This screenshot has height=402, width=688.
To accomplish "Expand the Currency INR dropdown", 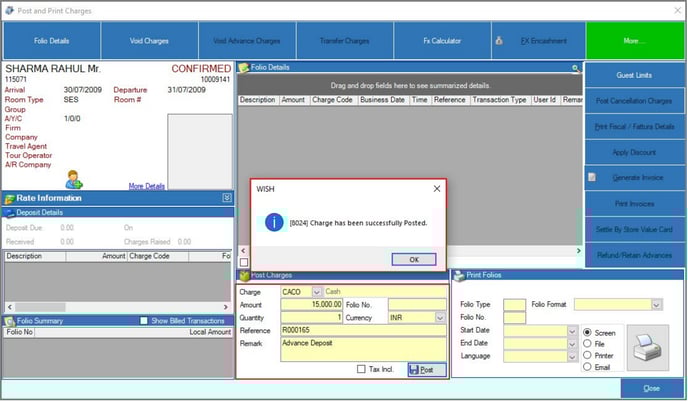I will (x=440, y=317).
